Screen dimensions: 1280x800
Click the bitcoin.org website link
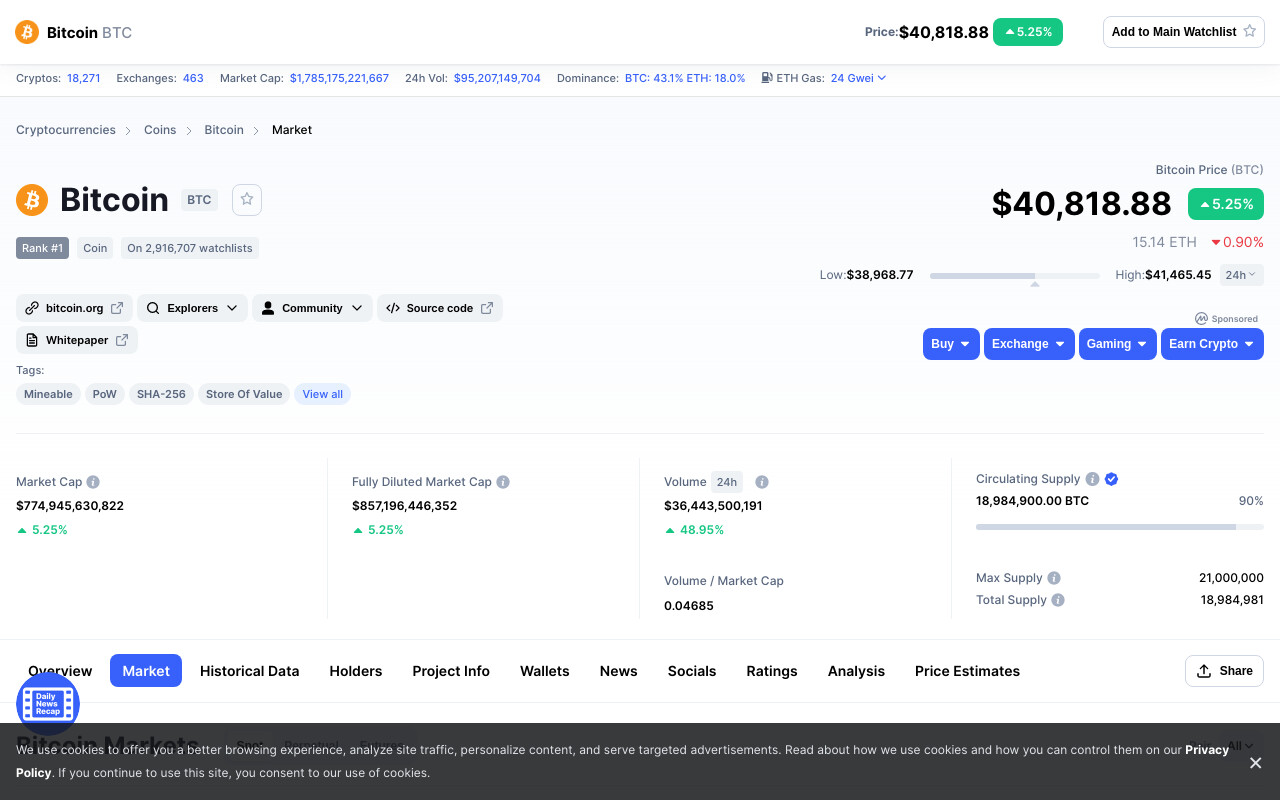click(x=74, y=308)
